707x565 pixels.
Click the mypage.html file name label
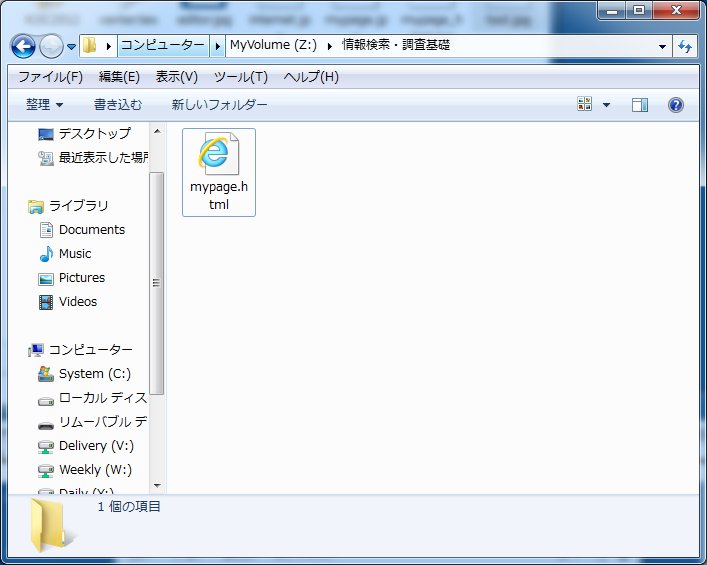coord(219,195)
